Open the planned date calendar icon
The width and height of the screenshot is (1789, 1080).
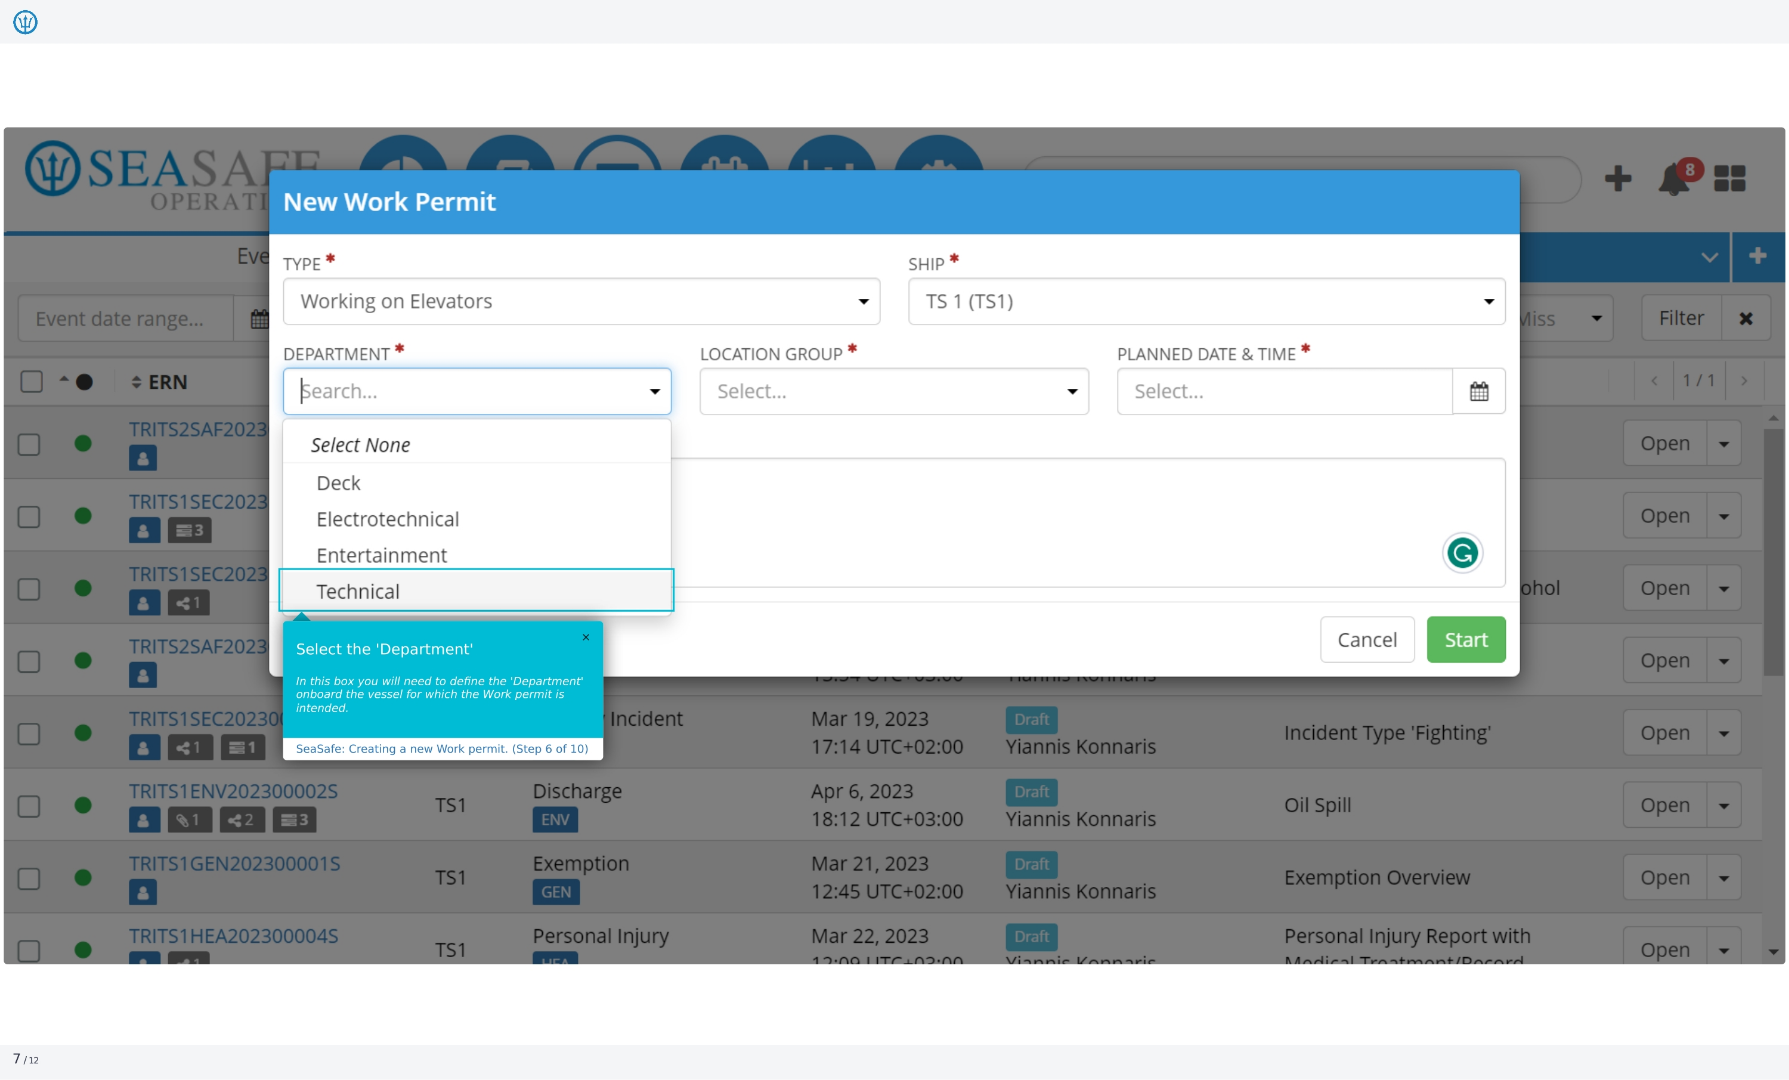pos(1479,391)
